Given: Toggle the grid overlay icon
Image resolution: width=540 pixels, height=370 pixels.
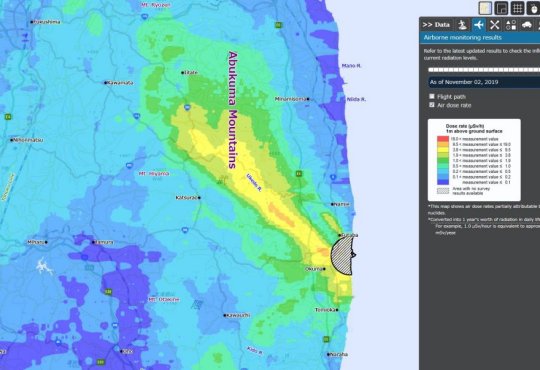Looking at the screenshot, I should (x=517, y=8).
